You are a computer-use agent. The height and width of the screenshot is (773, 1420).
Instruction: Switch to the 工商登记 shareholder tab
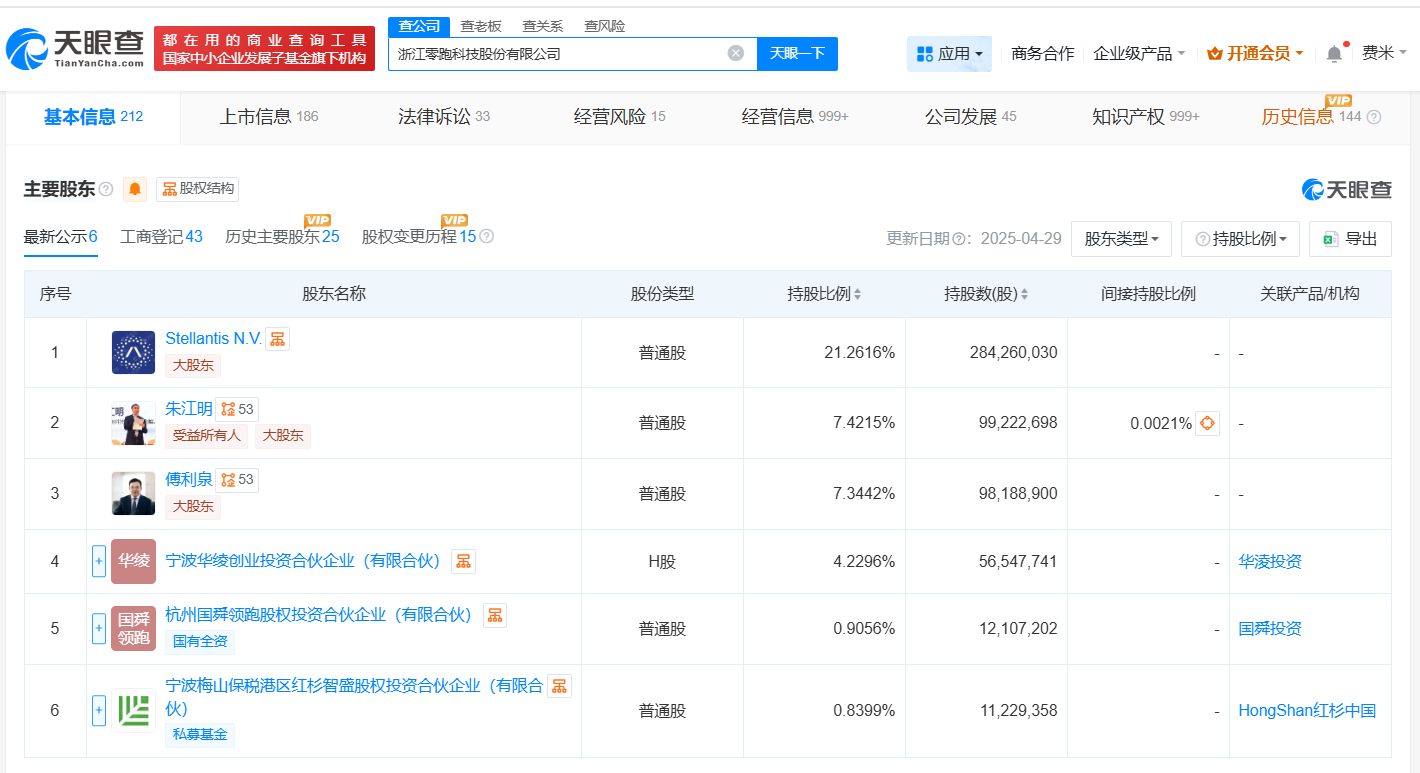point(161,237)
